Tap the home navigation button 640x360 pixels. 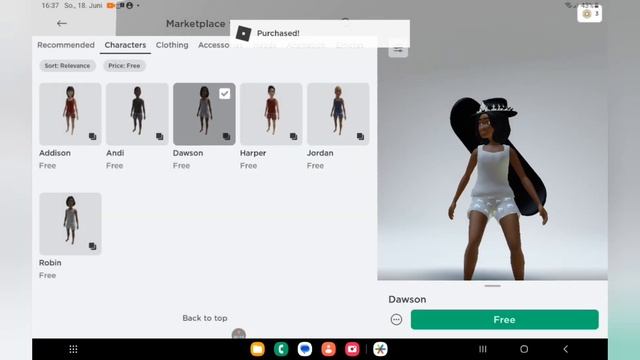(x=524, y=349)
